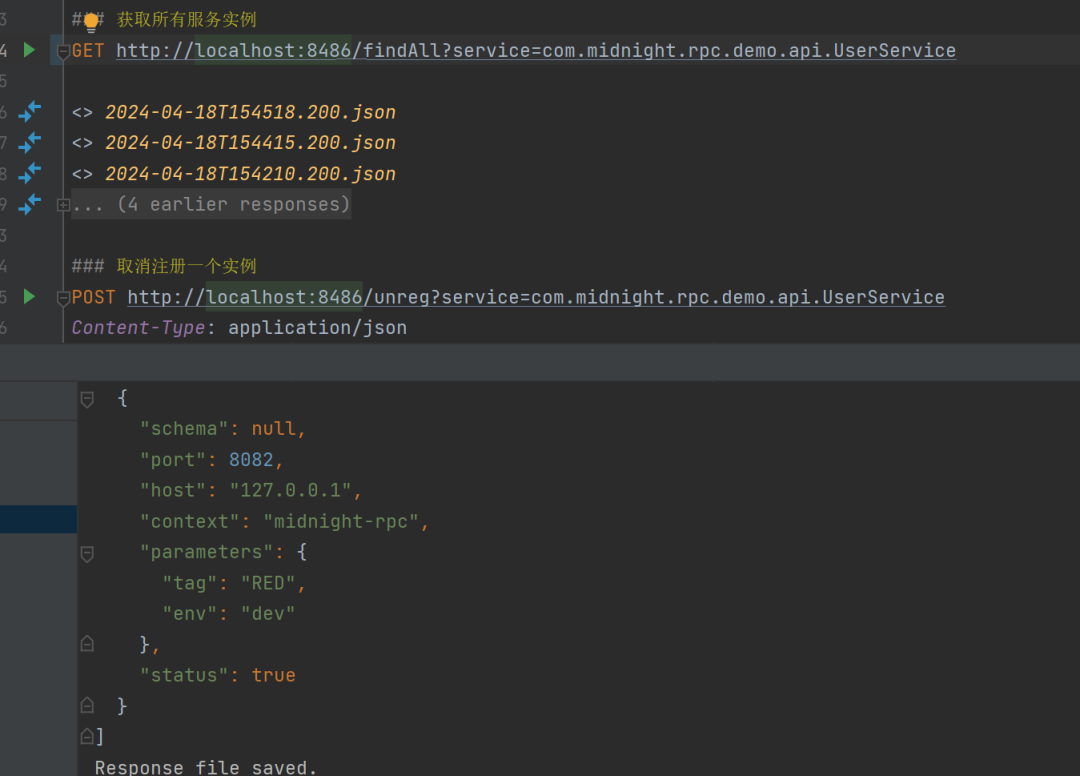1080x776 pixels.
Task: Open response file 2024-04-18T154210.200.json
Action: tap(250, 174)
